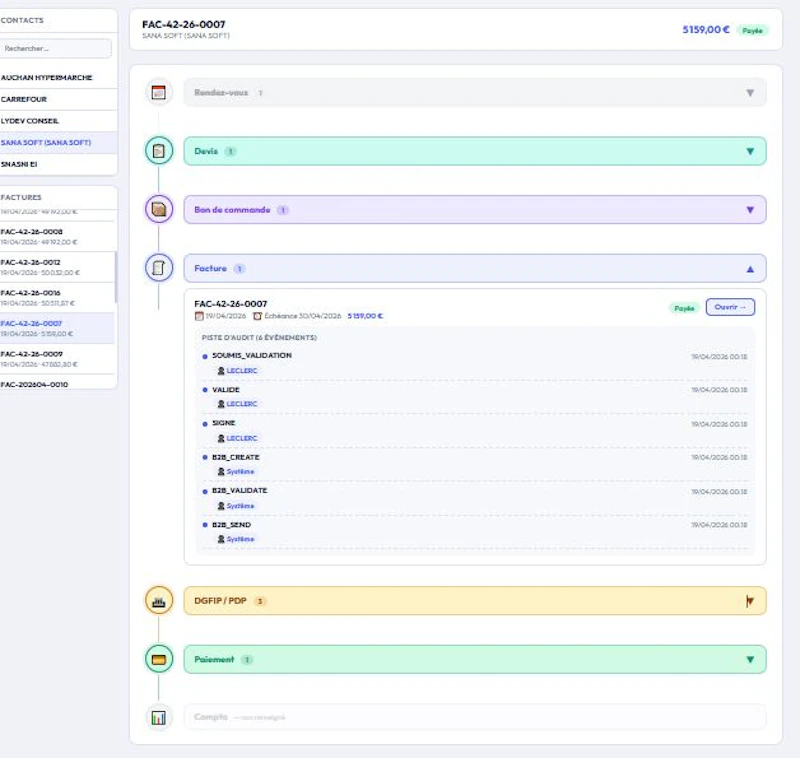This screenshot has width=800, height=758.
Task: Expand the Paiement section arrow
Action: coord(750,660)
